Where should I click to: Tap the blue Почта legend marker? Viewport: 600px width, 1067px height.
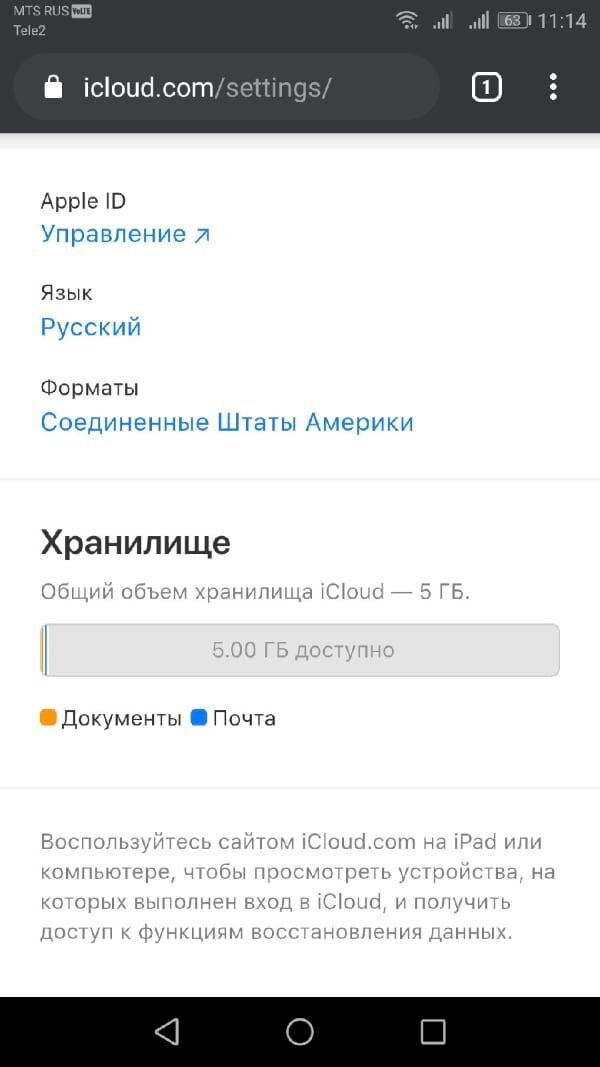(196, 717)
